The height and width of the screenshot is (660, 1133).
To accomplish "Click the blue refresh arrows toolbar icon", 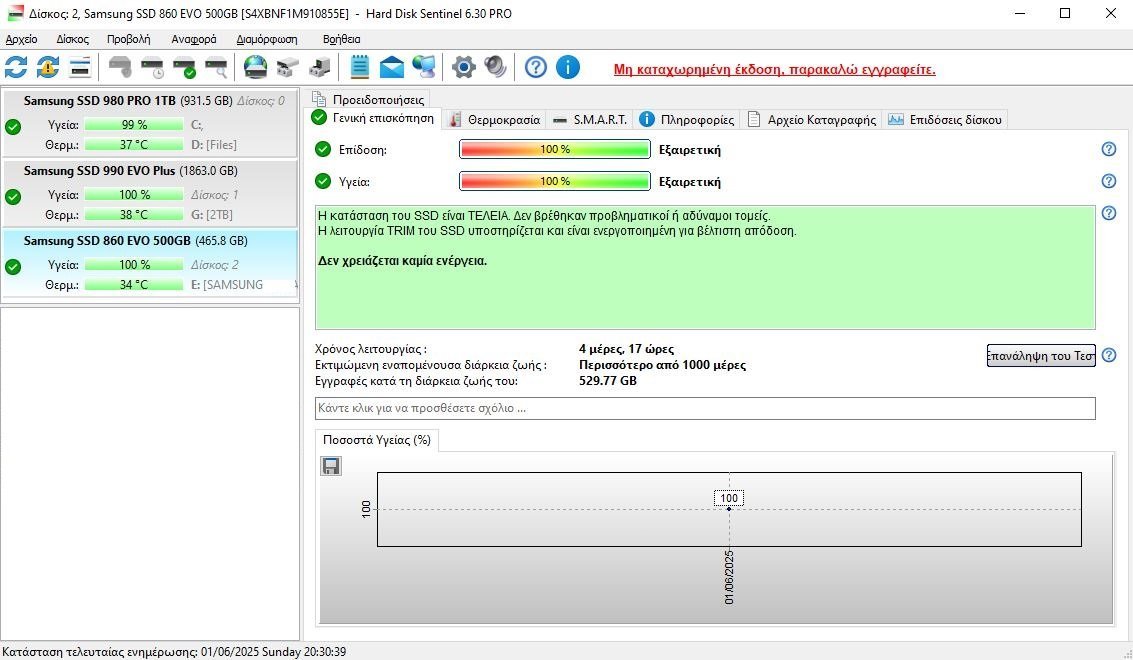I will 16,67.
